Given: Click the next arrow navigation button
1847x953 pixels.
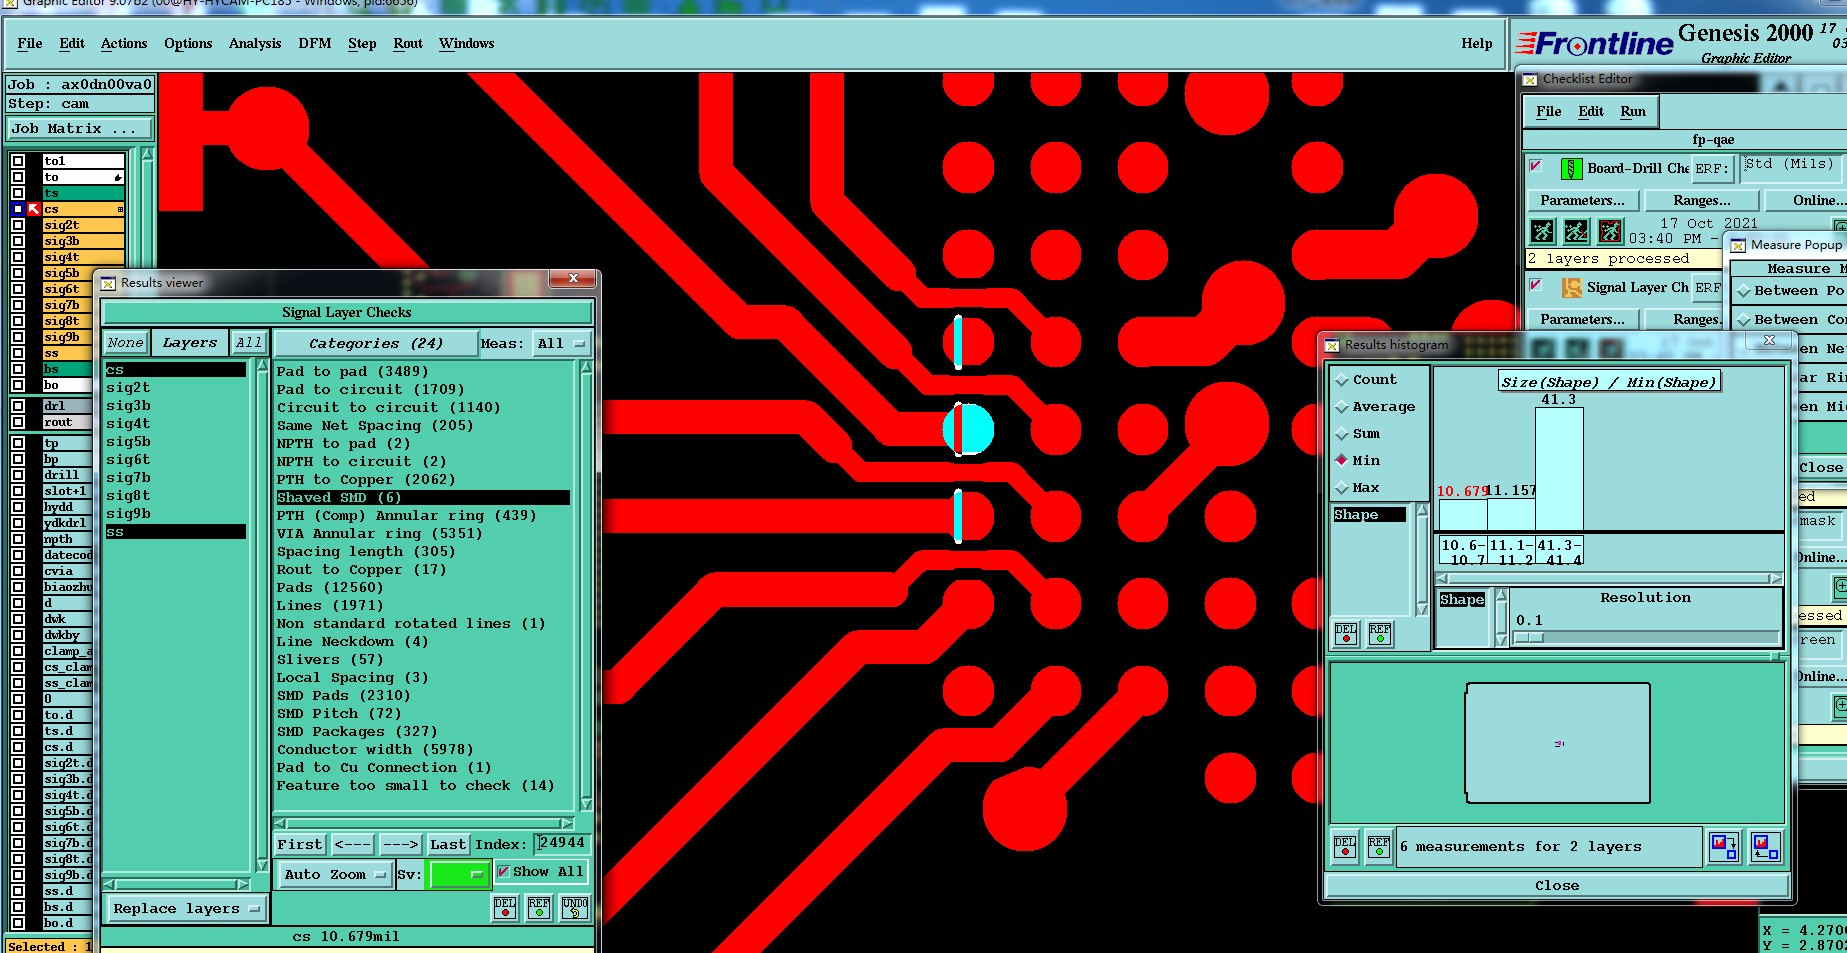Looking at the screenshot, I should [400, 845].
